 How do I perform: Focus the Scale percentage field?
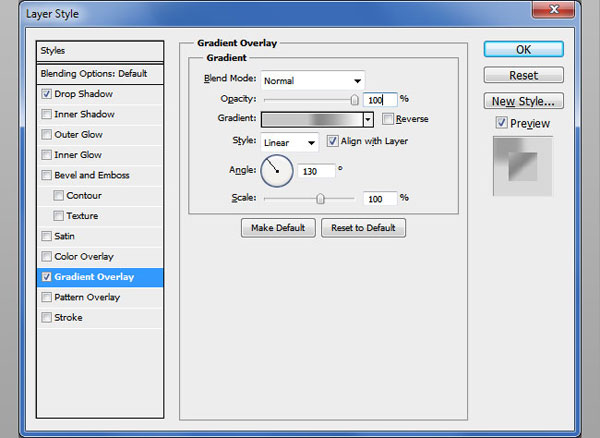click(x=380, y=199)
